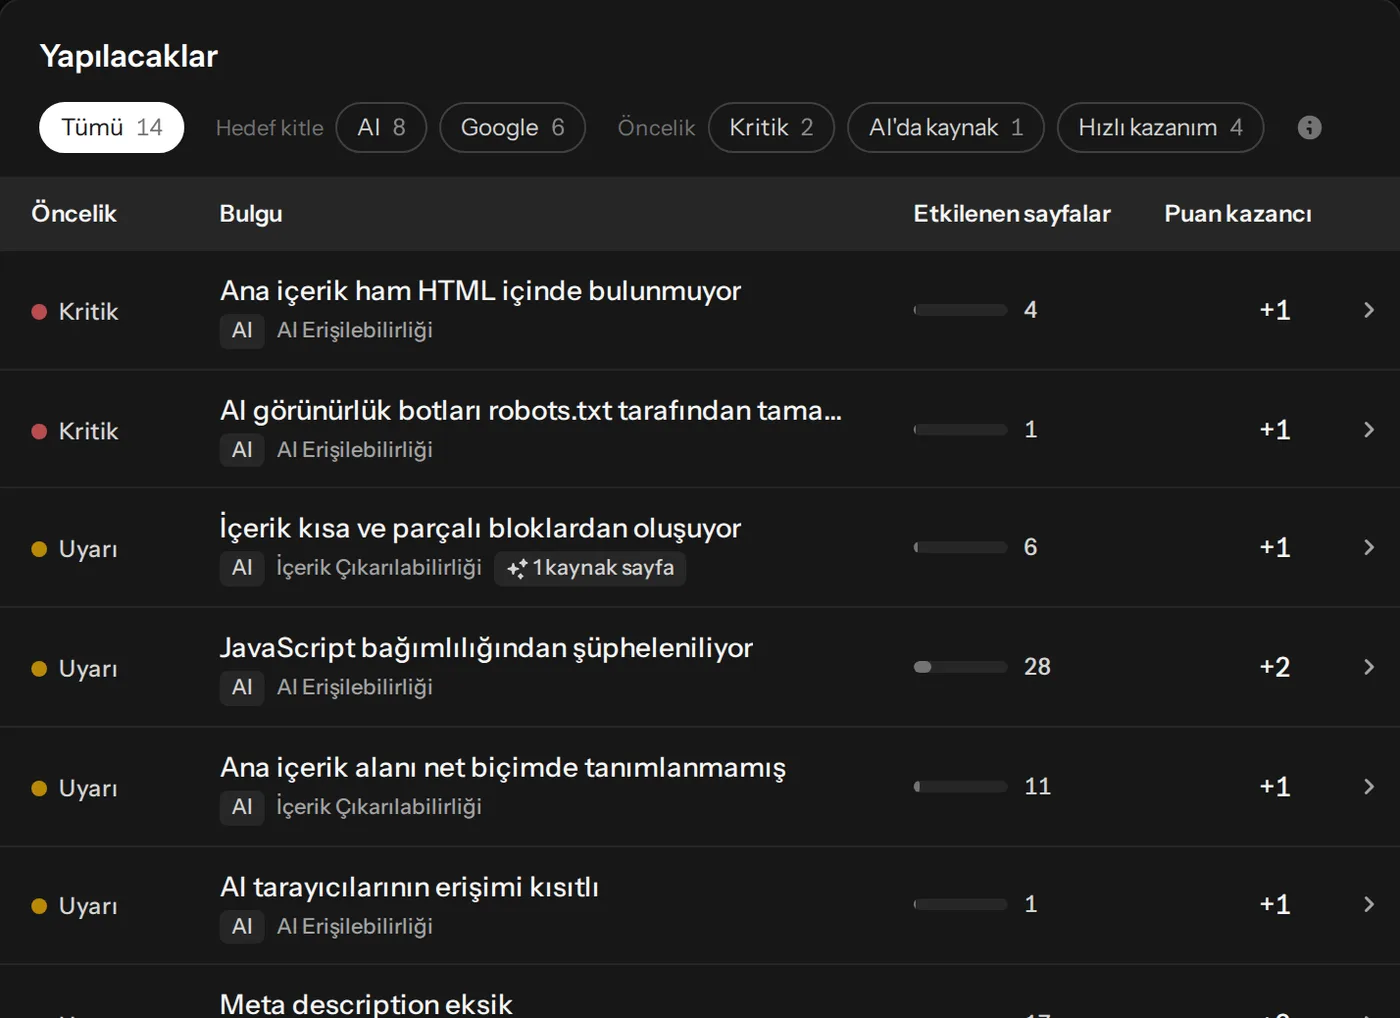Click the AI tag under 'AI tarayıcılarının erişimi kısıtlı'
The width and height of the screenshot is (1400, 1018).
242,927
